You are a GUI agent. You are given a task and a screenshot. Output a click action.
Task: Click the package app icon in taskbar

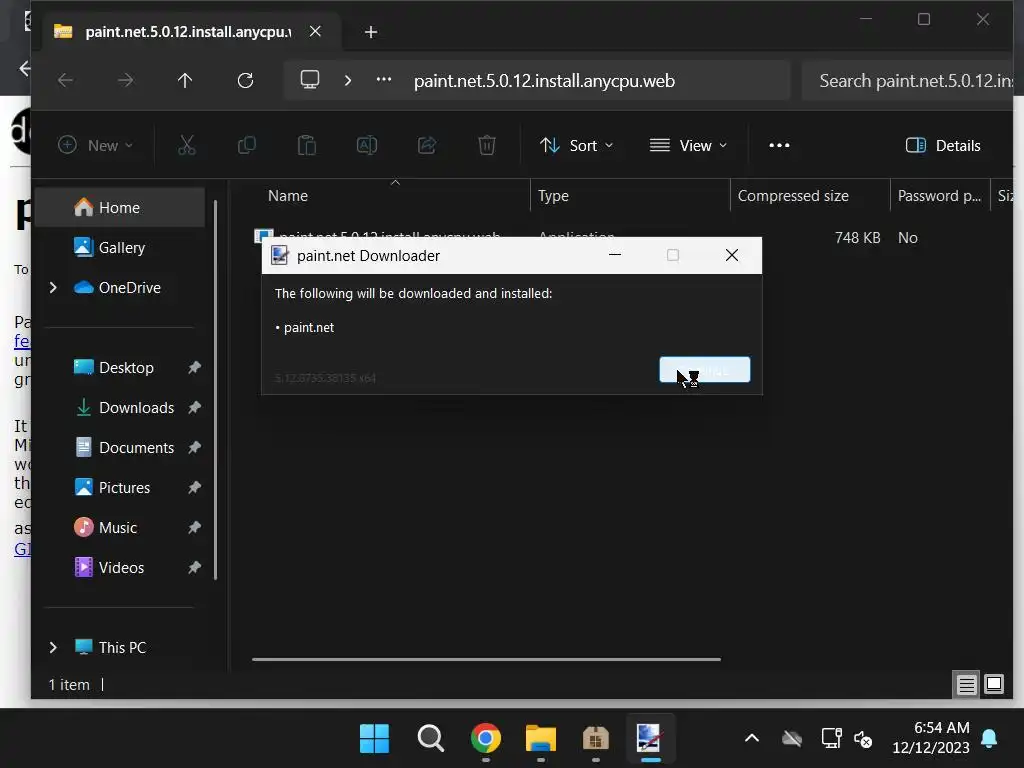point(596,739)
